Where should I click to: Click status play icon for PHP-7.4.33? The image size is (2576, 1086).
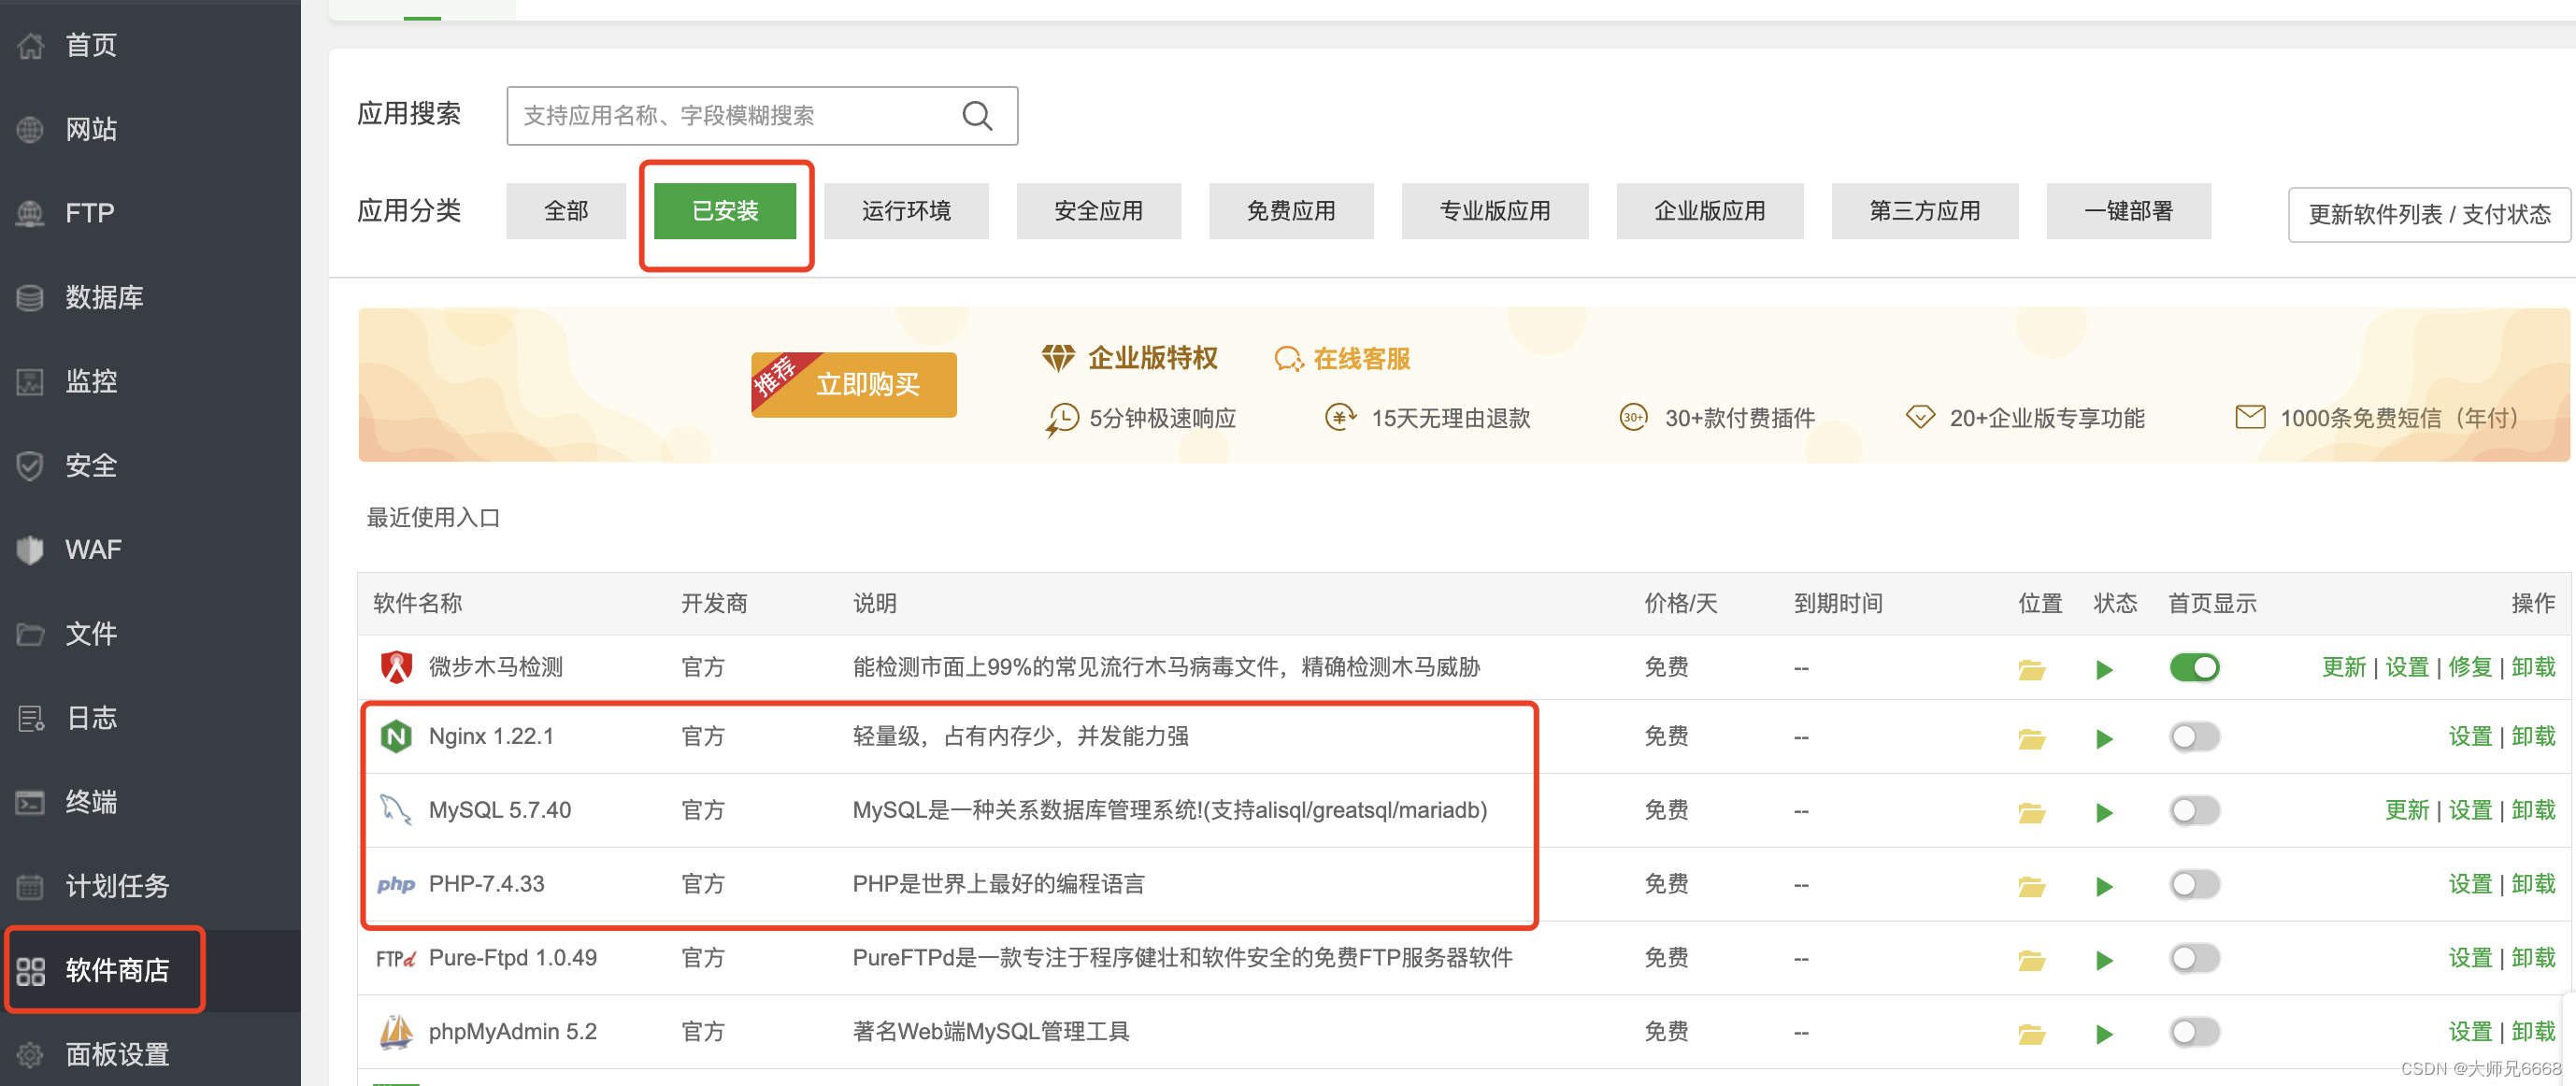tap(2104, 886)
